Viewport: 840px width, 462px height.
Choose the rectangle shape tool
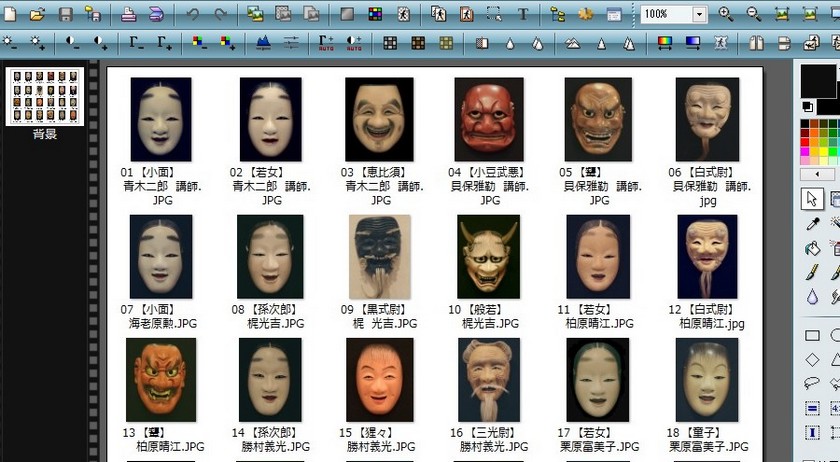click(813, 336)
